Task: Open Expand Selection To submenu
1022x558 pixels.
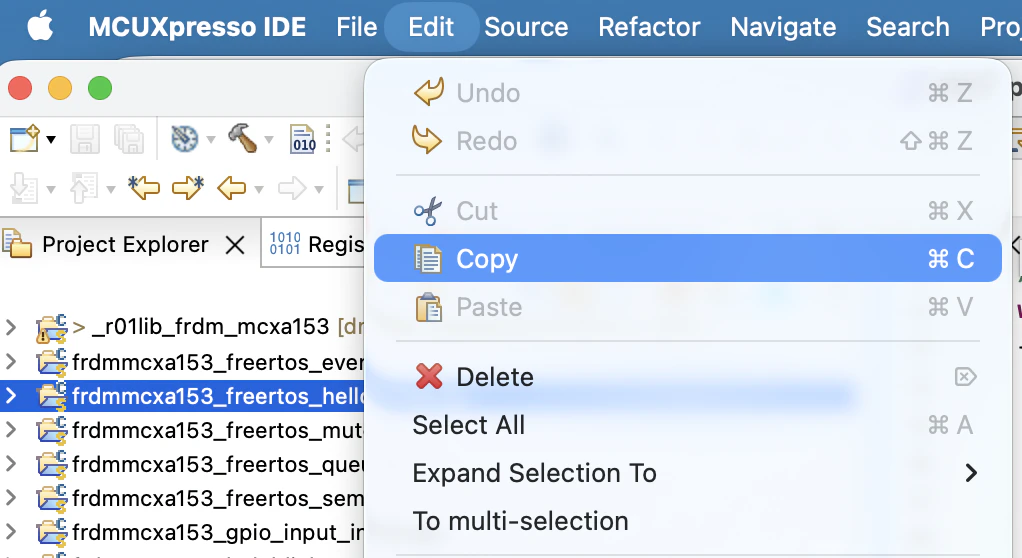Action: point(688,473)
